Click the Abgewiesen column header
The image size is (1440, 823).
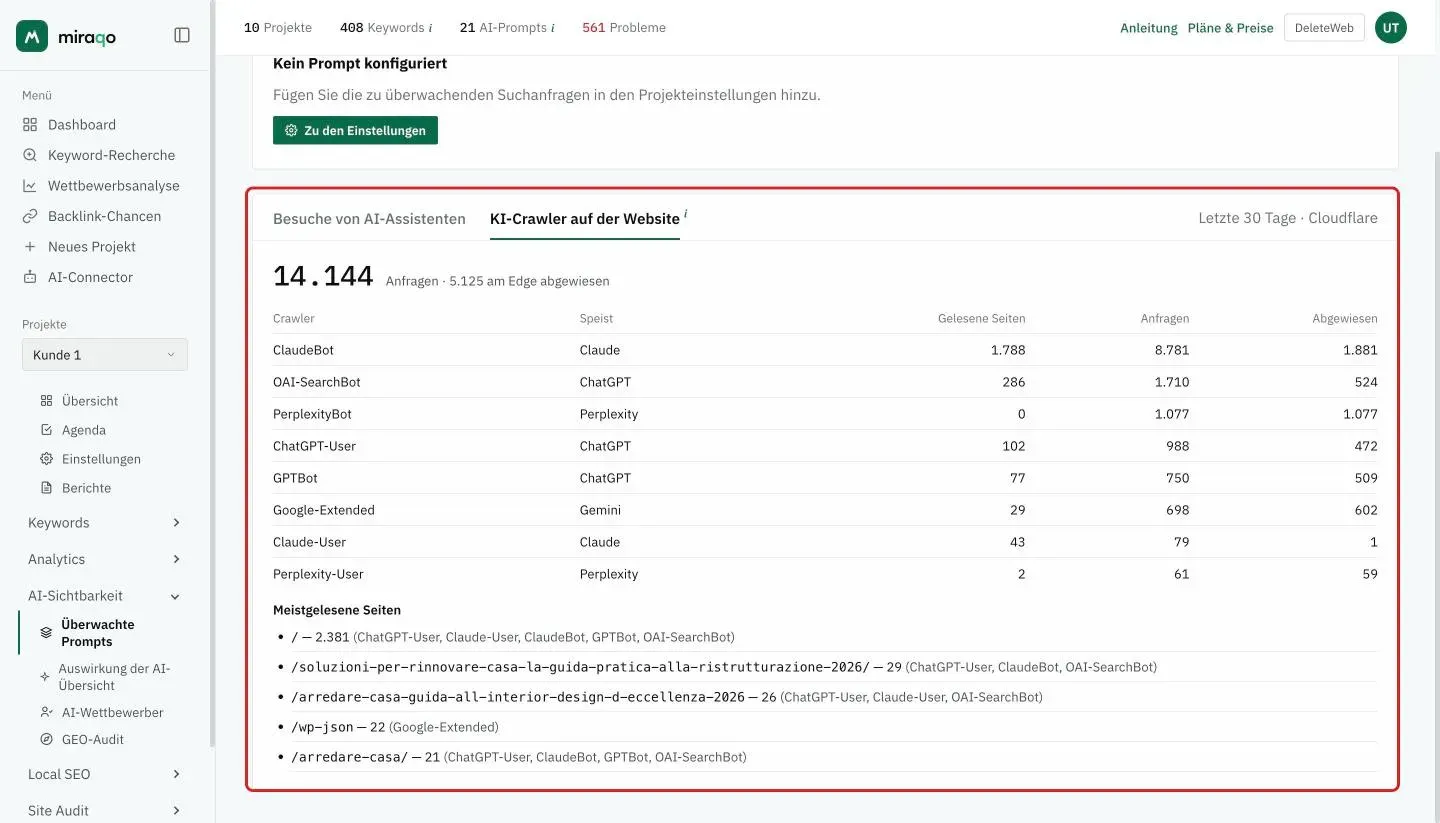(1345, 319)
